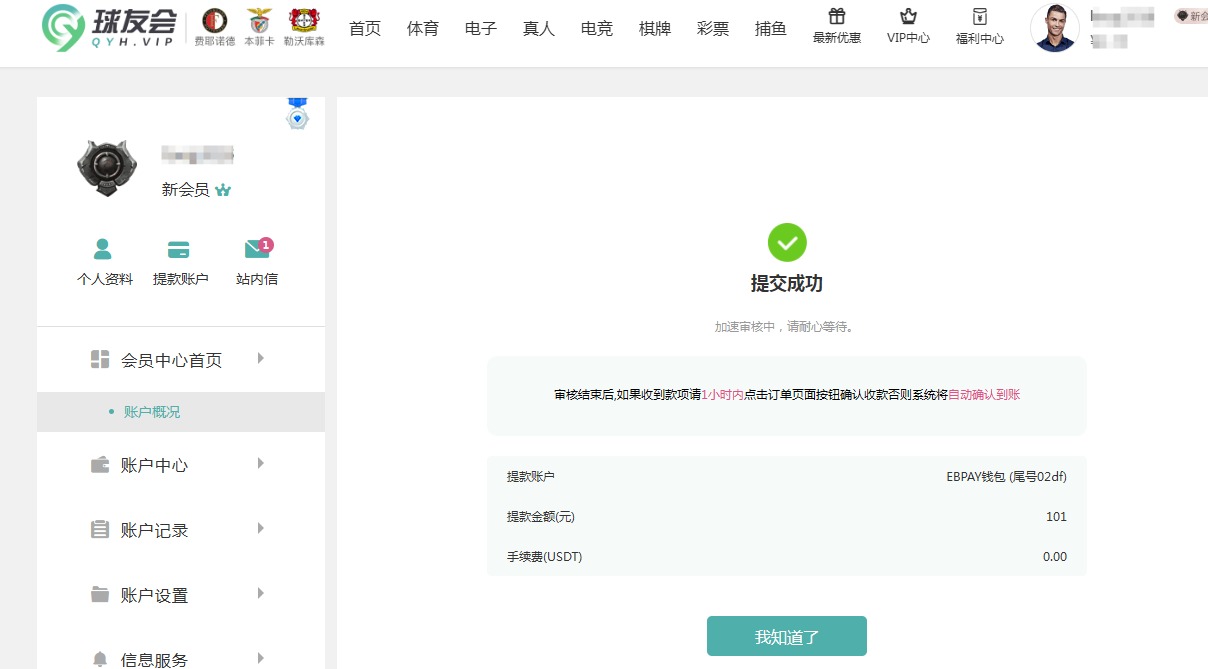
Task: Click the 我知道了 confirmation button
Action: tap(787, 635)
